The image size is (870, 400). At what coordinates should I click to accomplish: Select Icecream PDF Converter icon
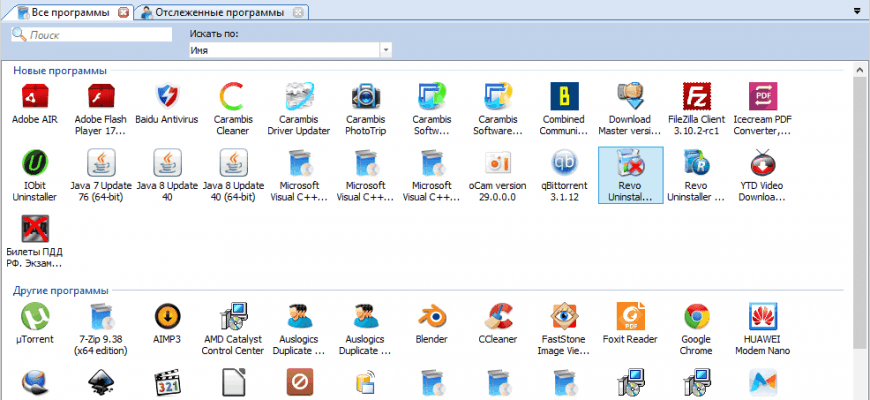[763, 96]
